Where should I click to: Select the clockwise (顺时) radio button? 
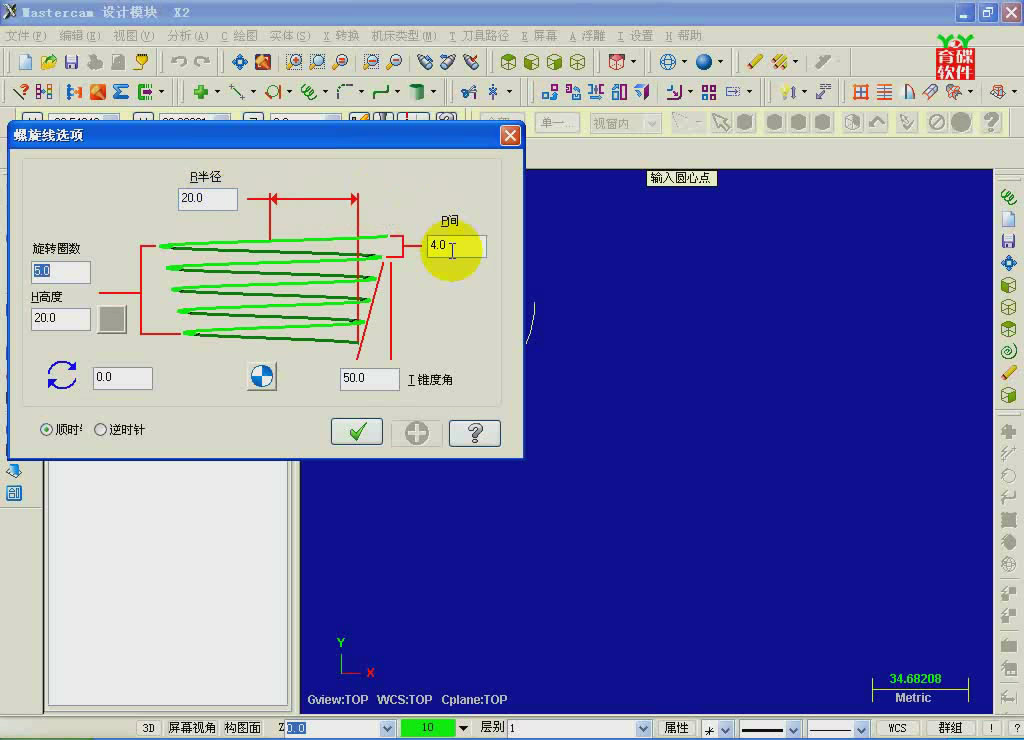46,430
